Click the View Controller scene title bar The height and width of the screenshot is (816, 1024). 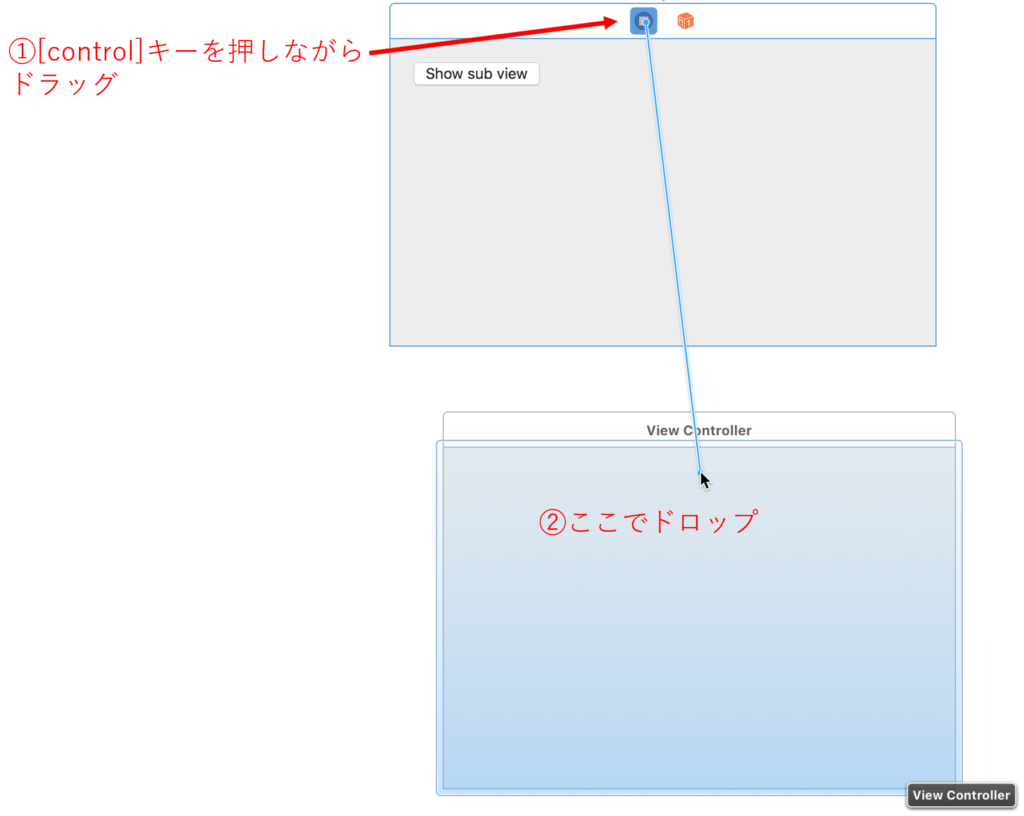pyautogui.click(x=698, y=430)
